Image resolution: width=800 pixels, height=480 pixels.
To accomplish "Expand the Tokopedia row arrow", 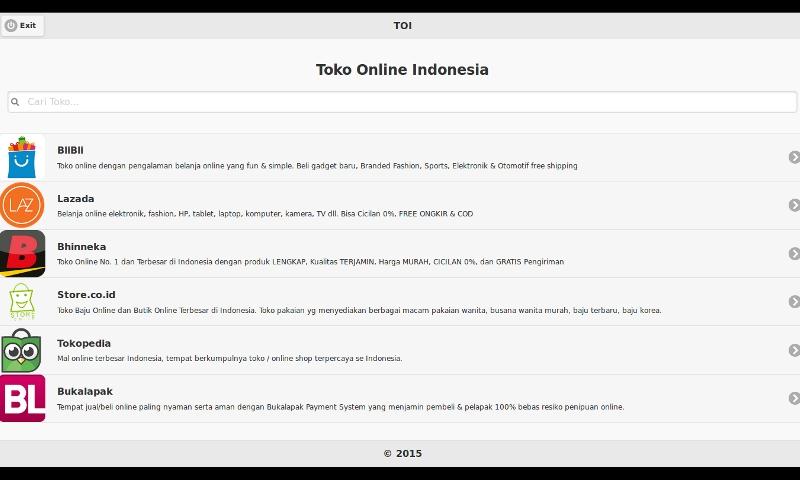I will coord(794,350).
